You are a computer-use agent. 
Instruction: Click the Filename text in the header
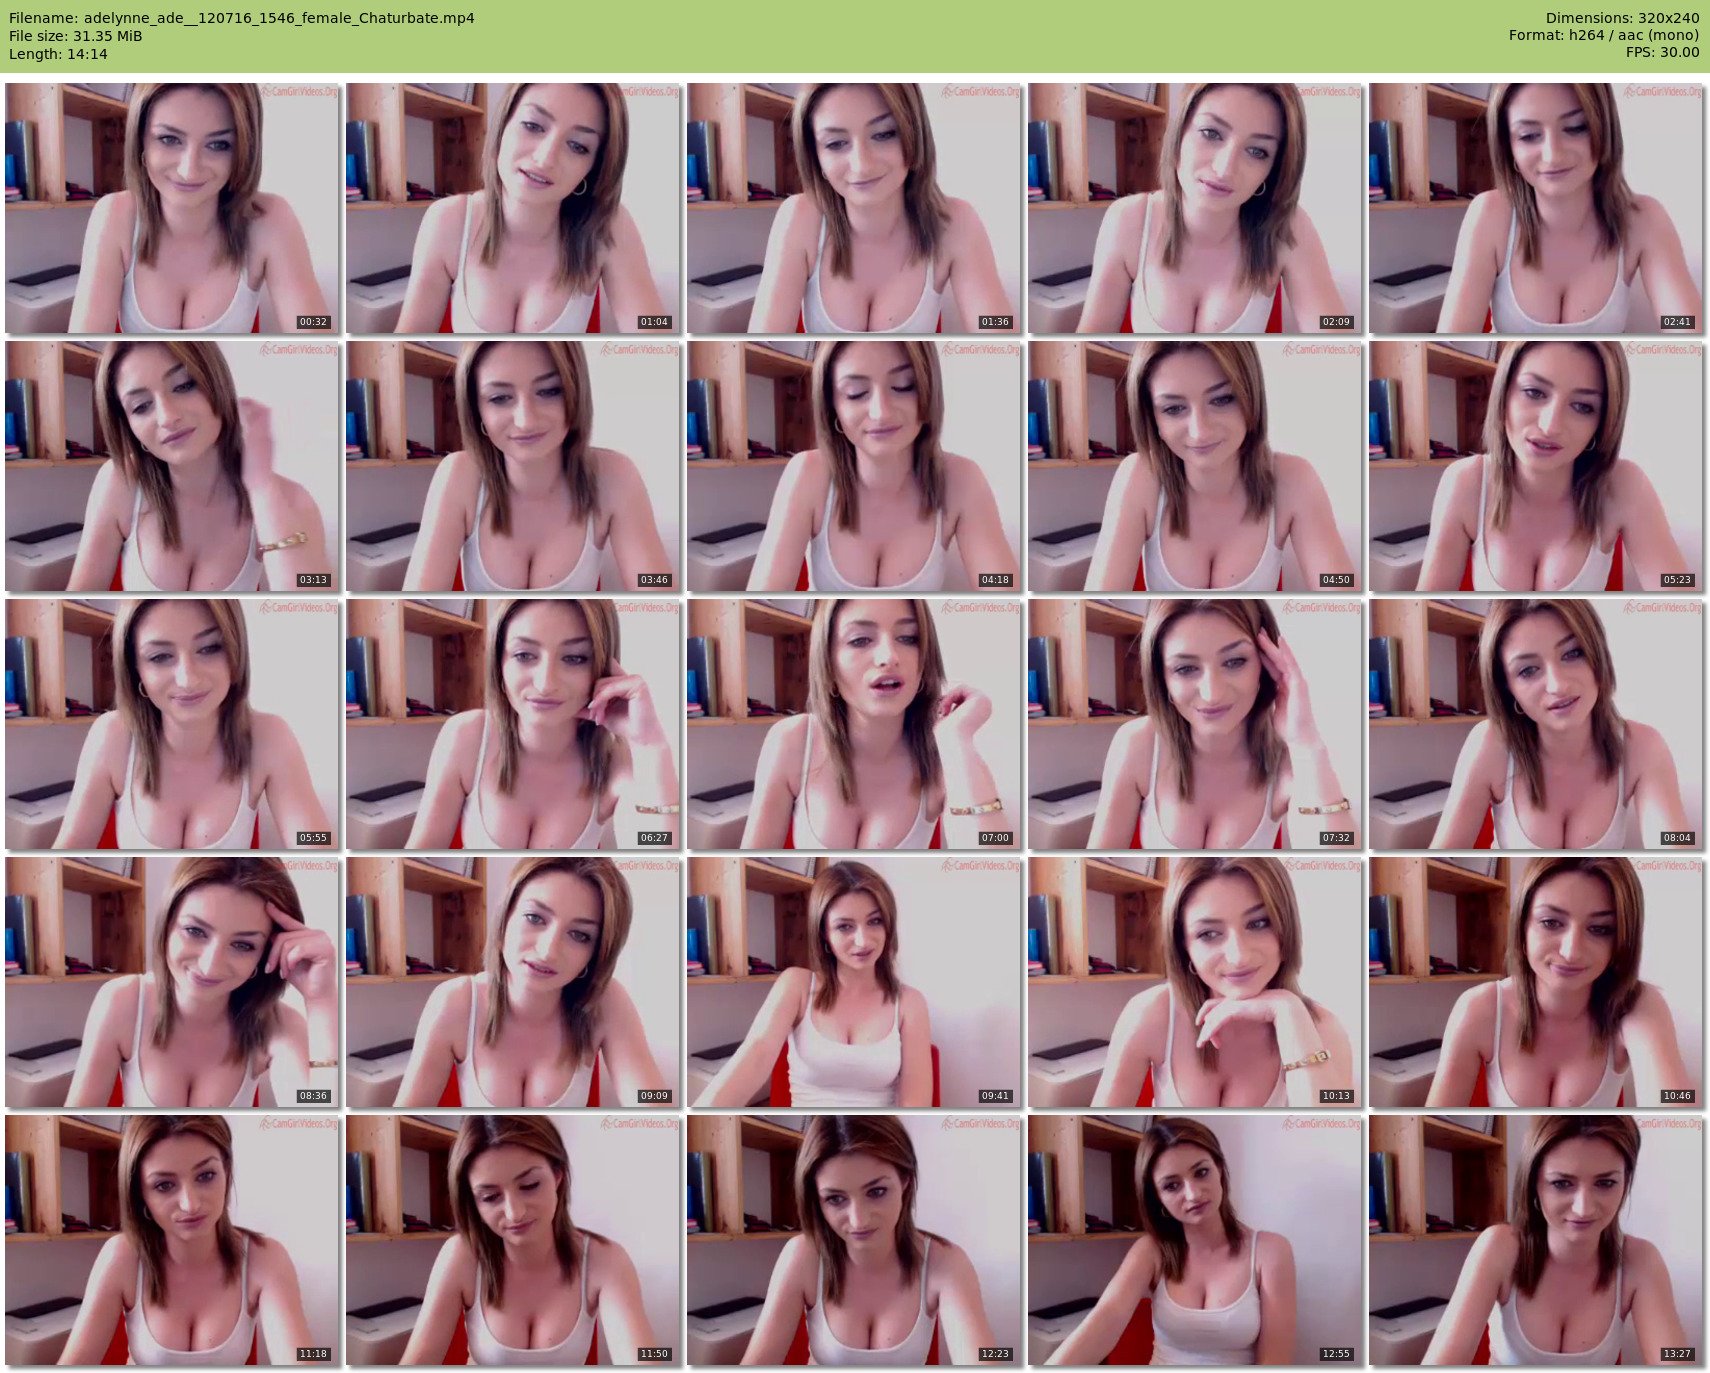coord(241,18)
